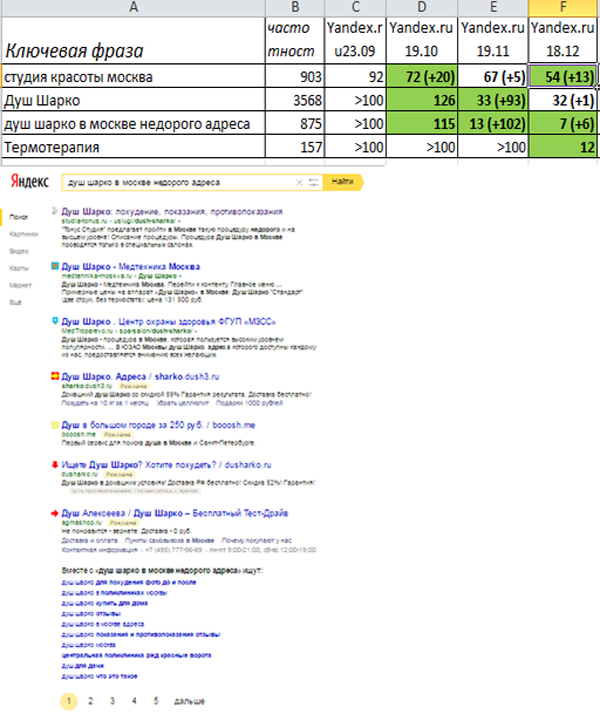This screenshot has height=721, width=600.
Task: Select cell 'студия красоты москва'
Action: [133, 76]
